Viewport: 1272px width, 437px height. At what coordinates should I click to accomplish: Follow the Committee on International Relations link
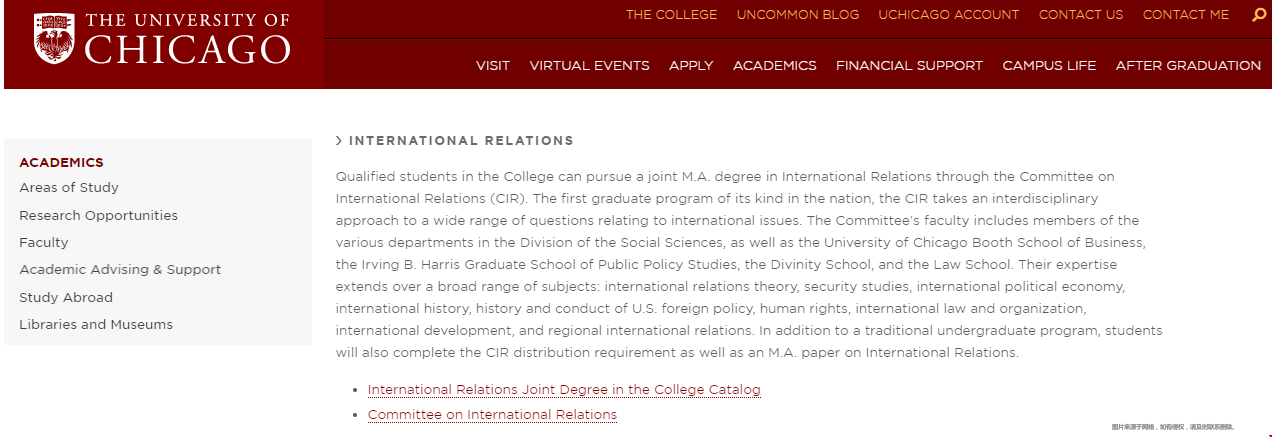[492, 415]
